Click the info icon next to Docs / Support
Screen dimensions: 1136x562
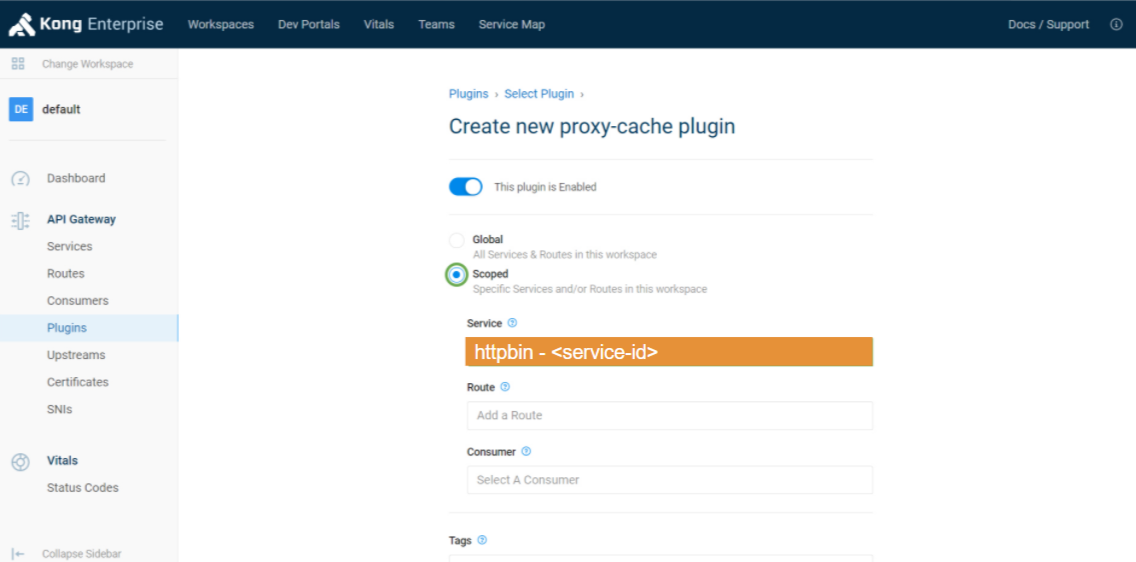(x=1116, y=25)
